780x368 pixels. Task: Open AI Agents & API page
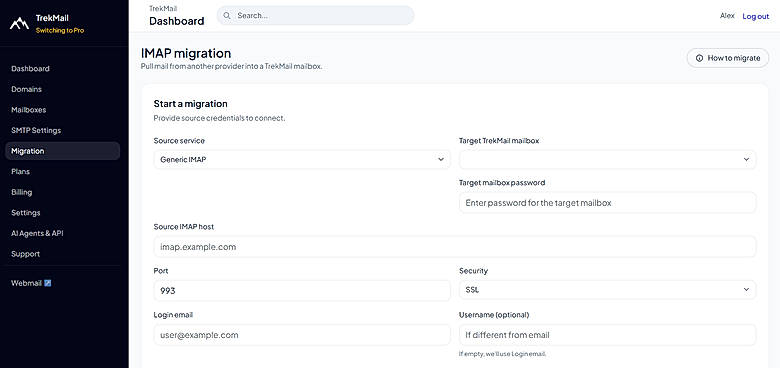37,233
